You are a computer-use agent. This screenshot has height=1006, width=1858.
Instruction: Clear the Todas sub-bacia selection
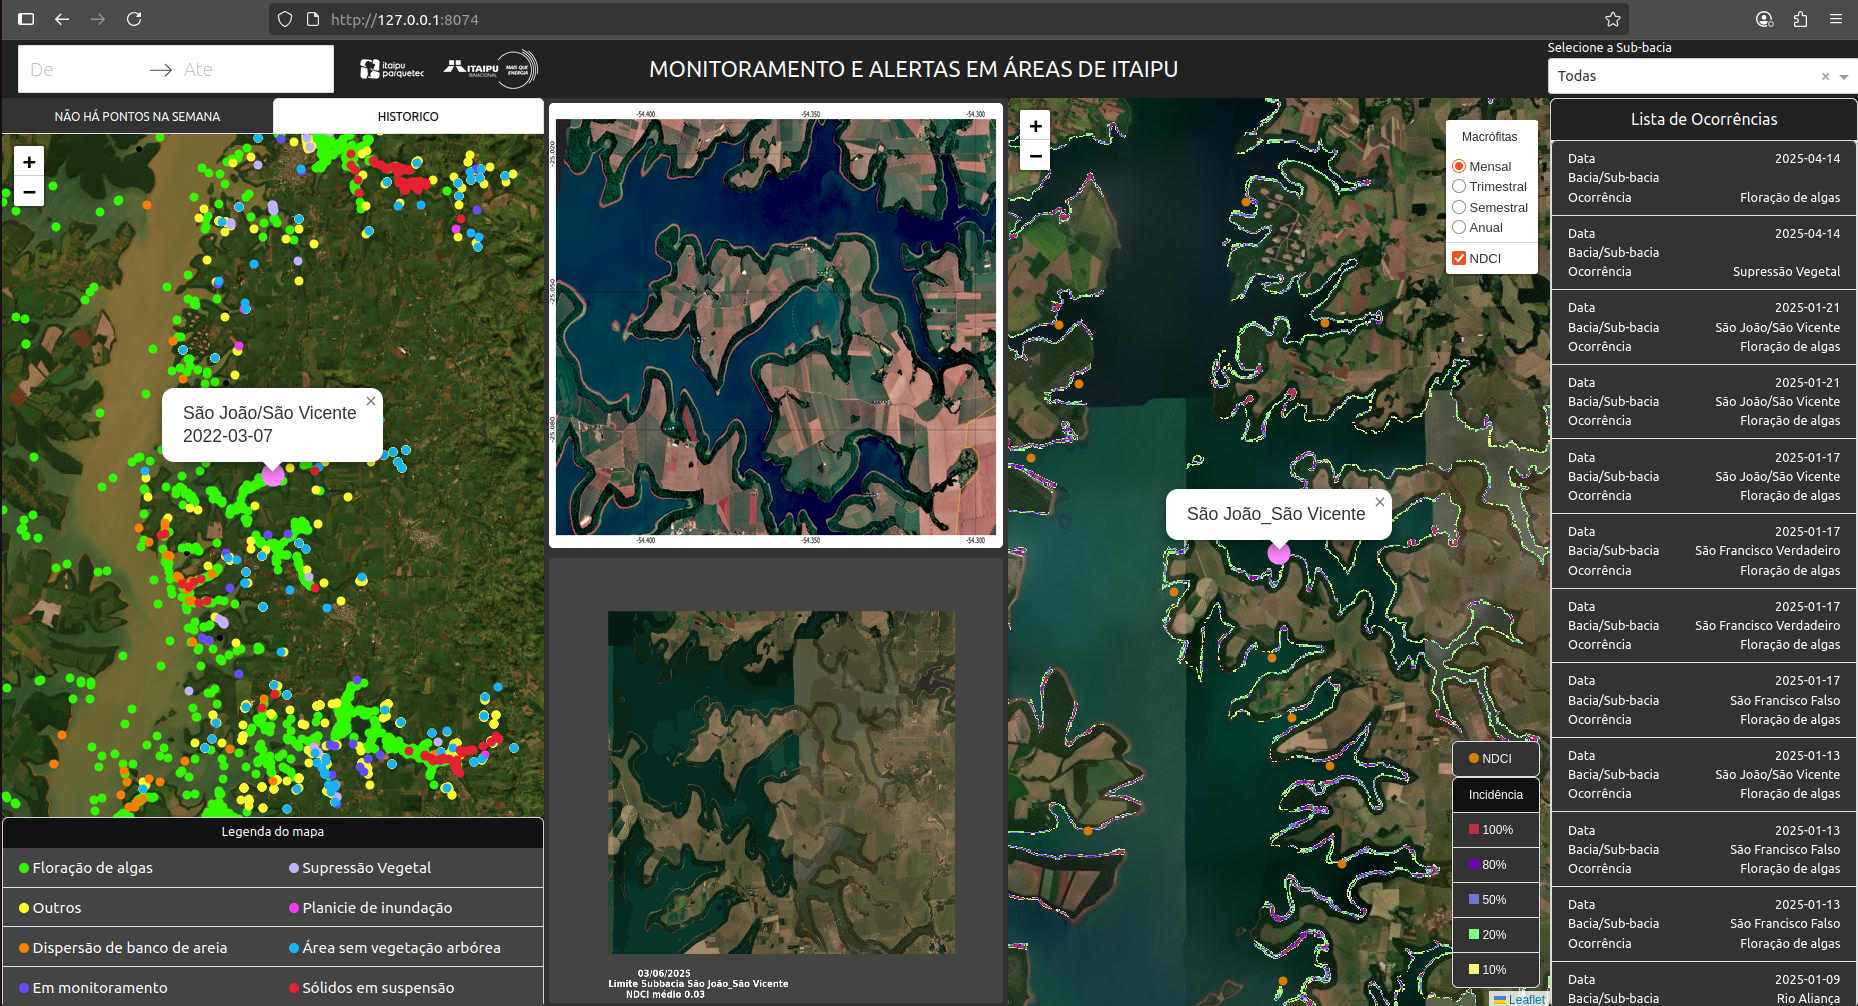point(1825,77)
